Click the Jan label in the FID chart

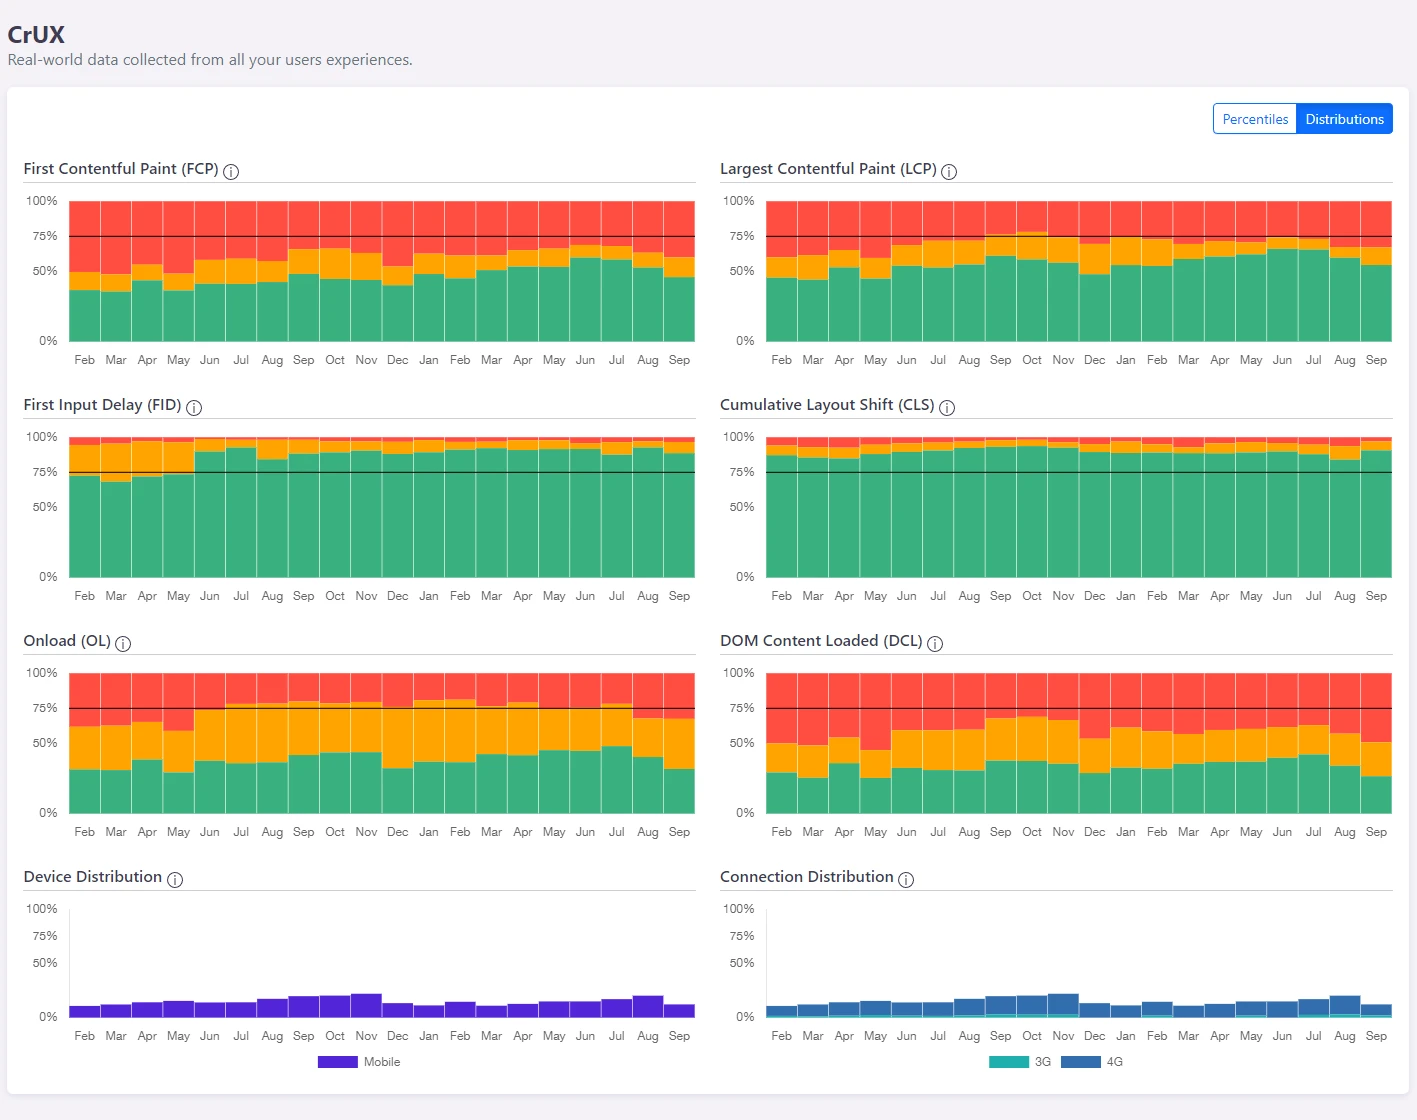point(429,596)
